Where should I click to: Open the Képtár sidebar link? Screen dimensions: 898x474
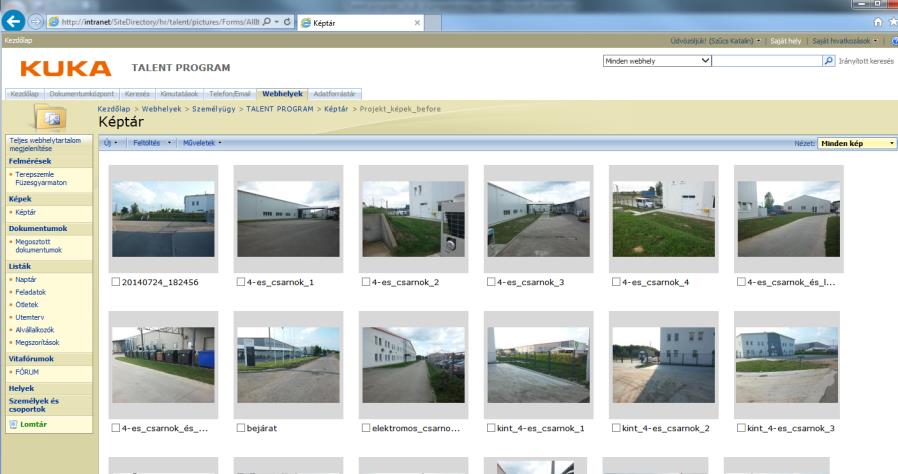tap(25, 212)
